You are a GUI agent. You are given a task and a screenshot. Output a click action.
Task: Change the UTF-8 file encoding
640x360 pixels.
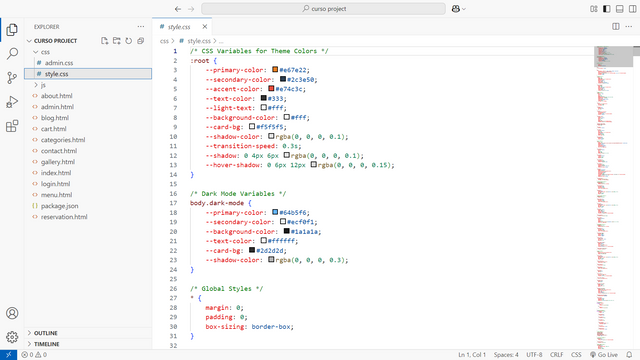click(x=534, y=355)
